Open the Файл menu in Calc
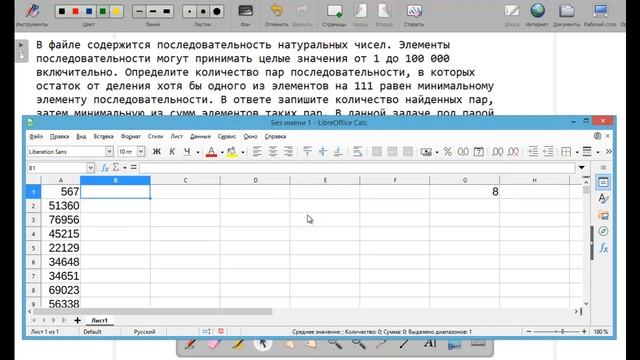 click(36, 136)
